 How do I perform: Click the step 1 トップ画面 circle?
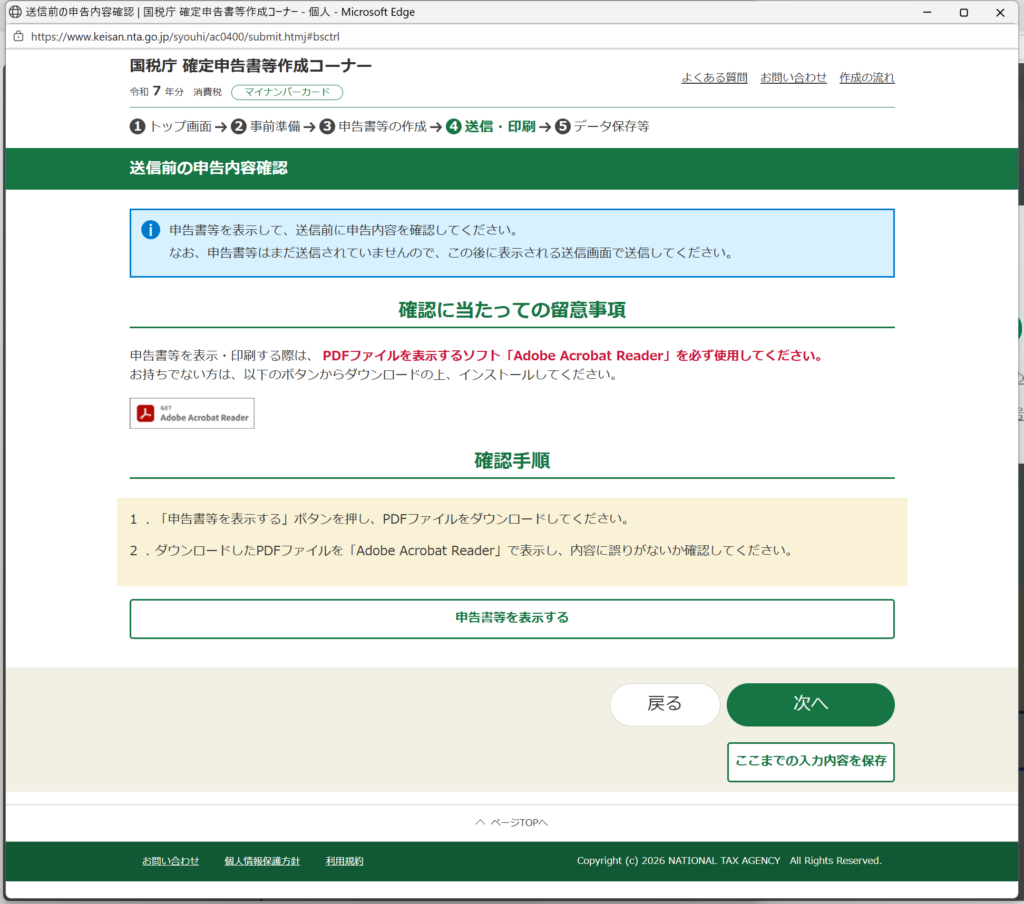(137, 127)
